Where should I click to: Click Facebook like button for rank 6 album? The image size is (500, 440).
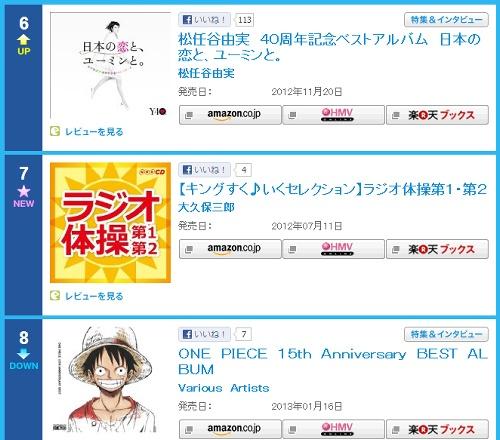204,20
